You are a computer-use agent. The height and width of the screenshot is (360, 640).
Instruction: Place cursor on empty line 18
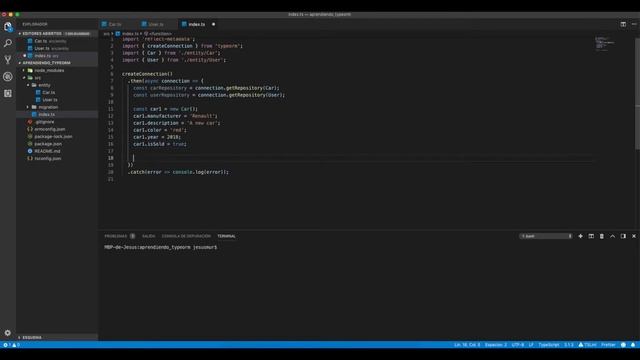(x=359, y=158)
